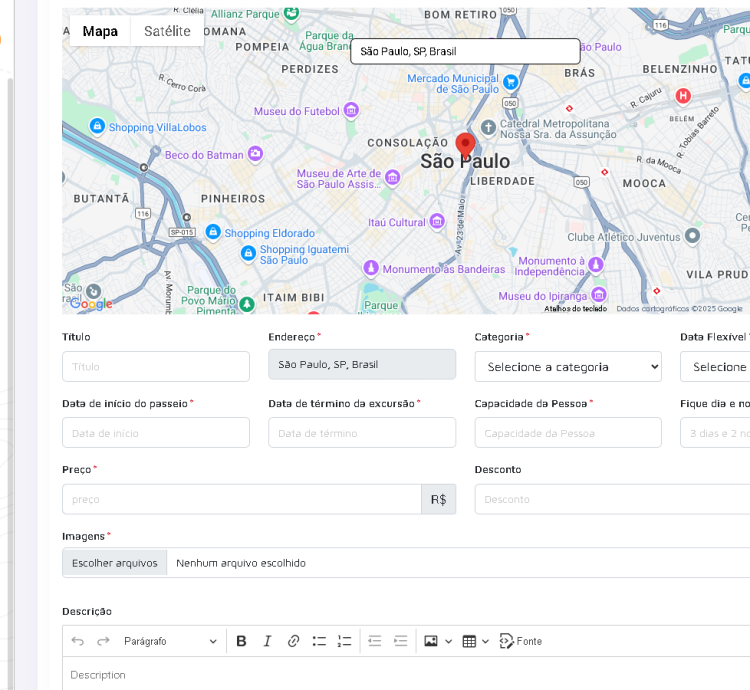Expand the insert table dropdown arrow
Screen dimensions: 750x690
pos(485,641)
